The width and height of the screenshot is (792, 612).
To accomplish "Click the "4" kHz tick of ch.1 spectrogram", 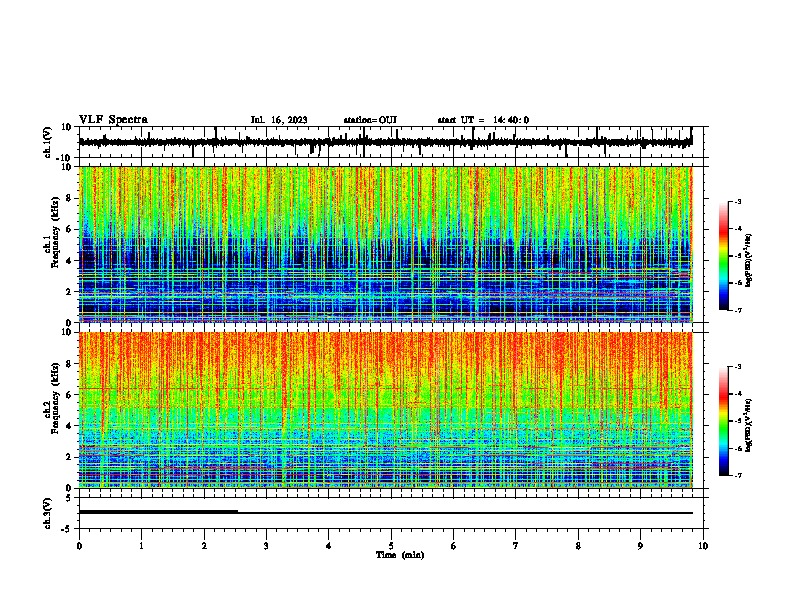I will [x=69, y=261].
